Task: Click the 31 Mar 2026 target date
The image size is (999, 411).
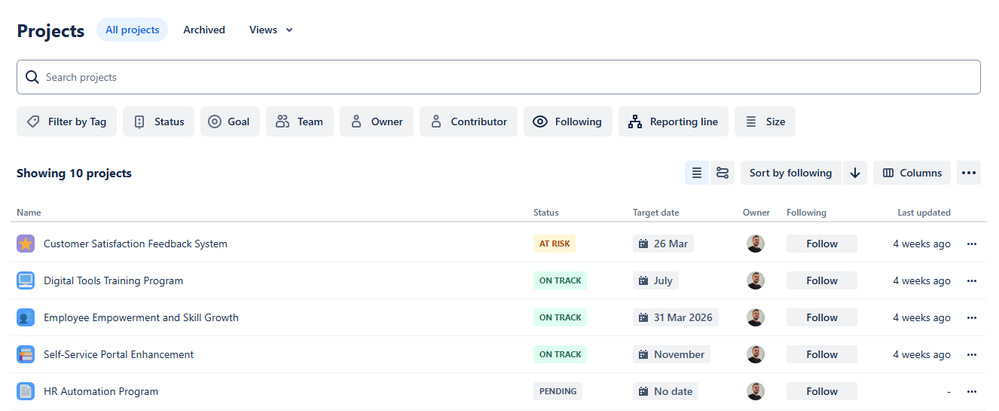Action: [675, 317]
